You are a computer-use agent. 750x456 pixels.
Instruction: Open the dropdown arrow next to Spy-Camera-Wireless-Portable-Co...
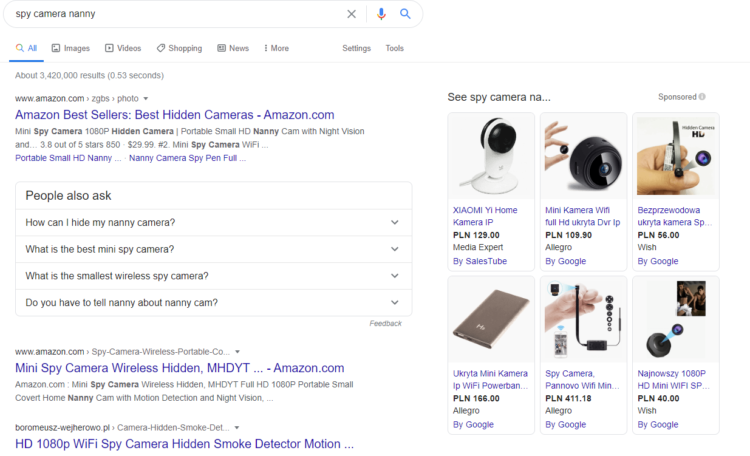pyautogui.click(x=237, y=352)
